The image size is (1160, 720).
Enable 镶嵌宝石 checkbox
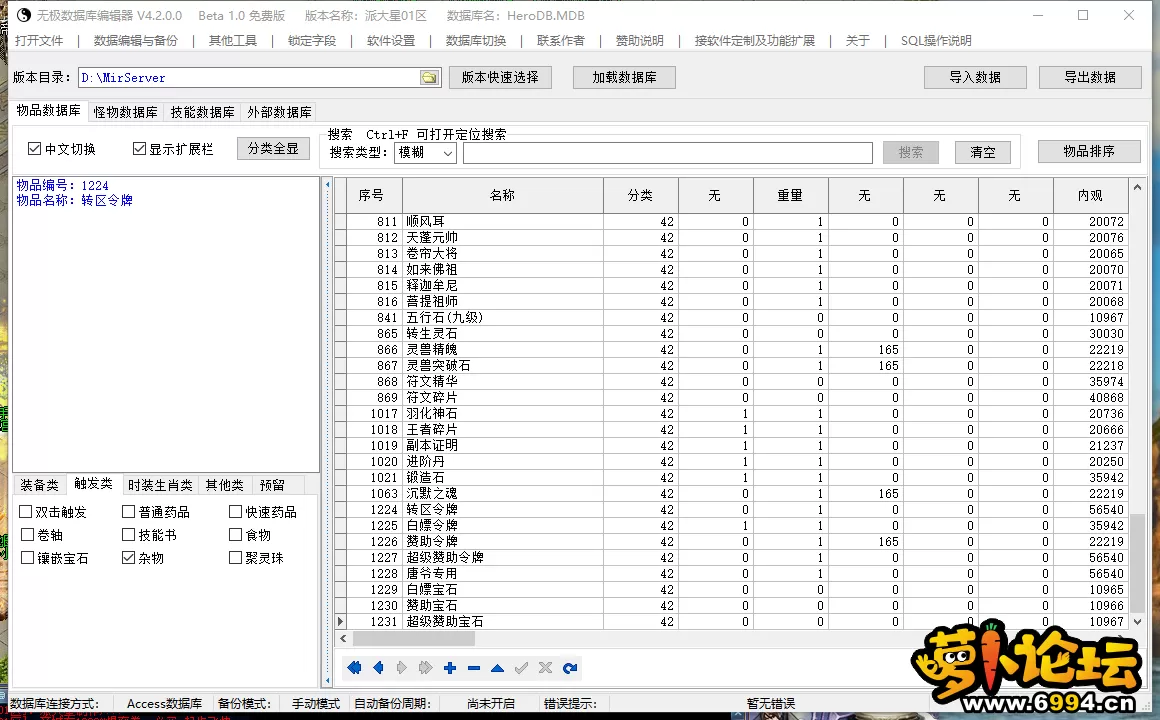tap(27, 557)
